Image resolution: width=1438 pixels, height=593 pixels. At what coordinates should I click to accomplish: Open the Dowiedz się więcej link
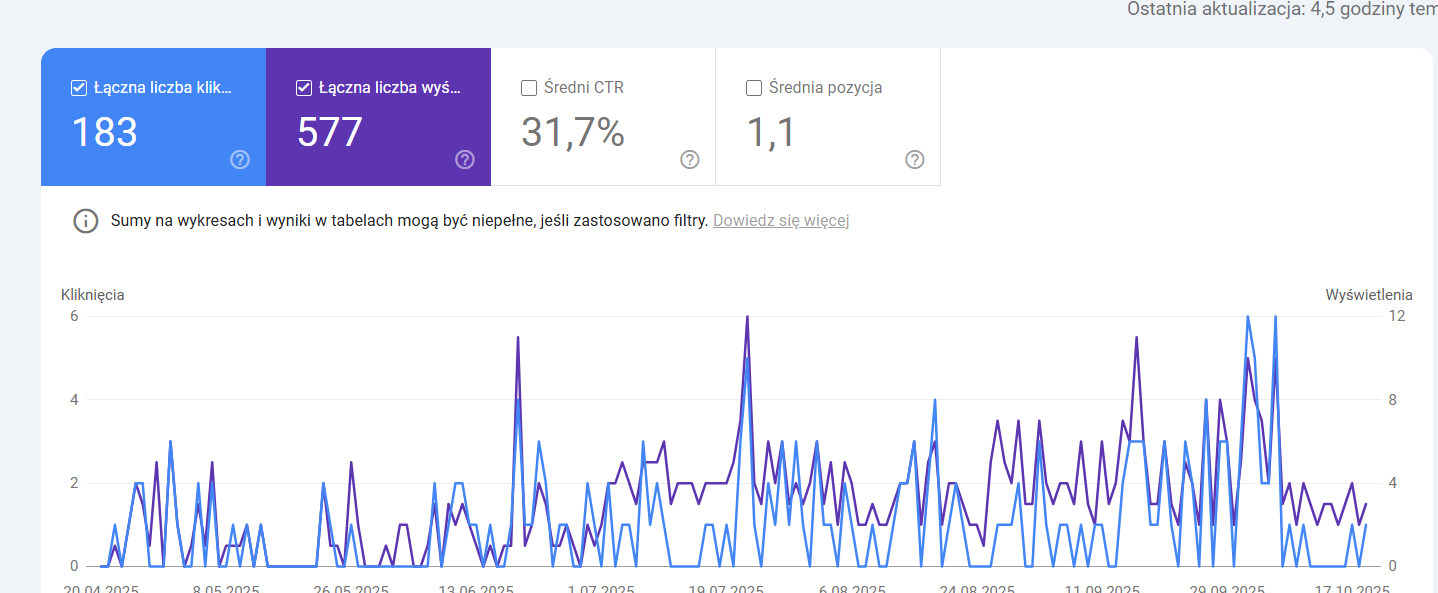(781, 221)
